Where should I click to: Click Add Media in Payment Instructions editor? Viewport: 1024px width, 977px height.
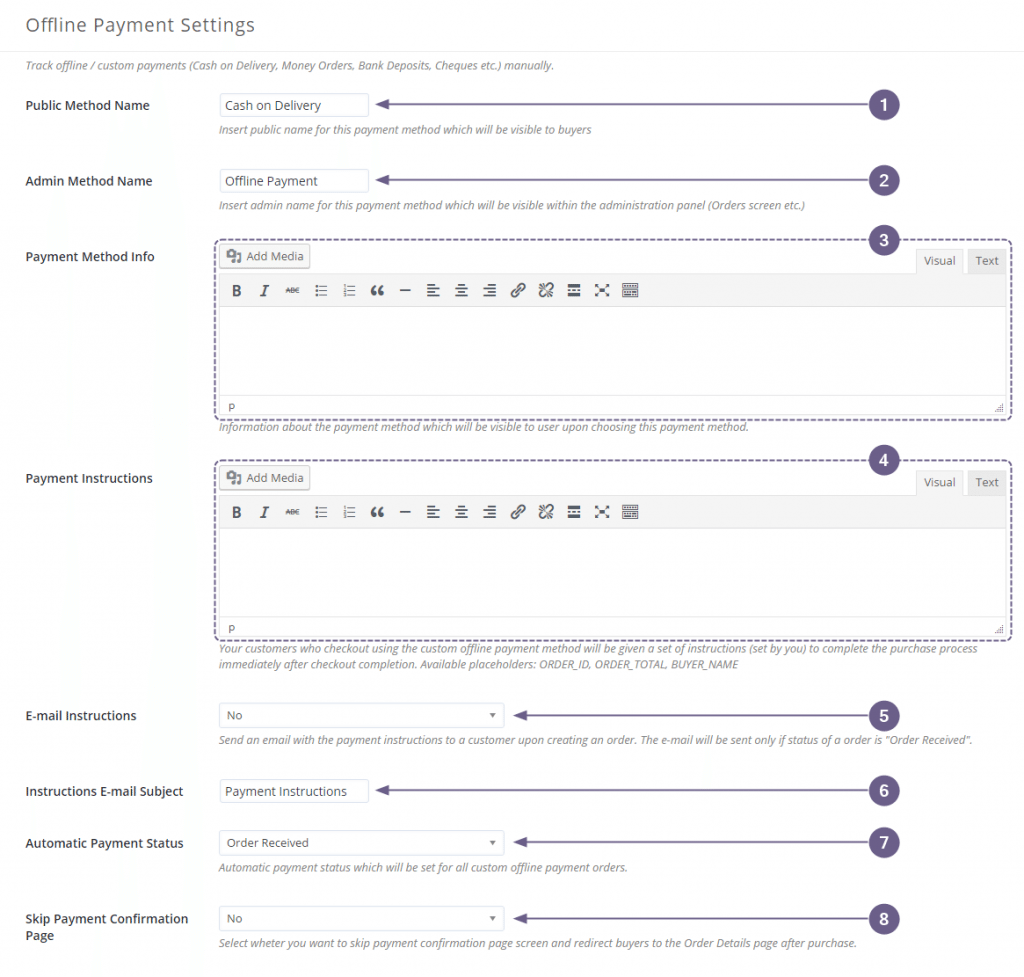[x=264, y=477]
